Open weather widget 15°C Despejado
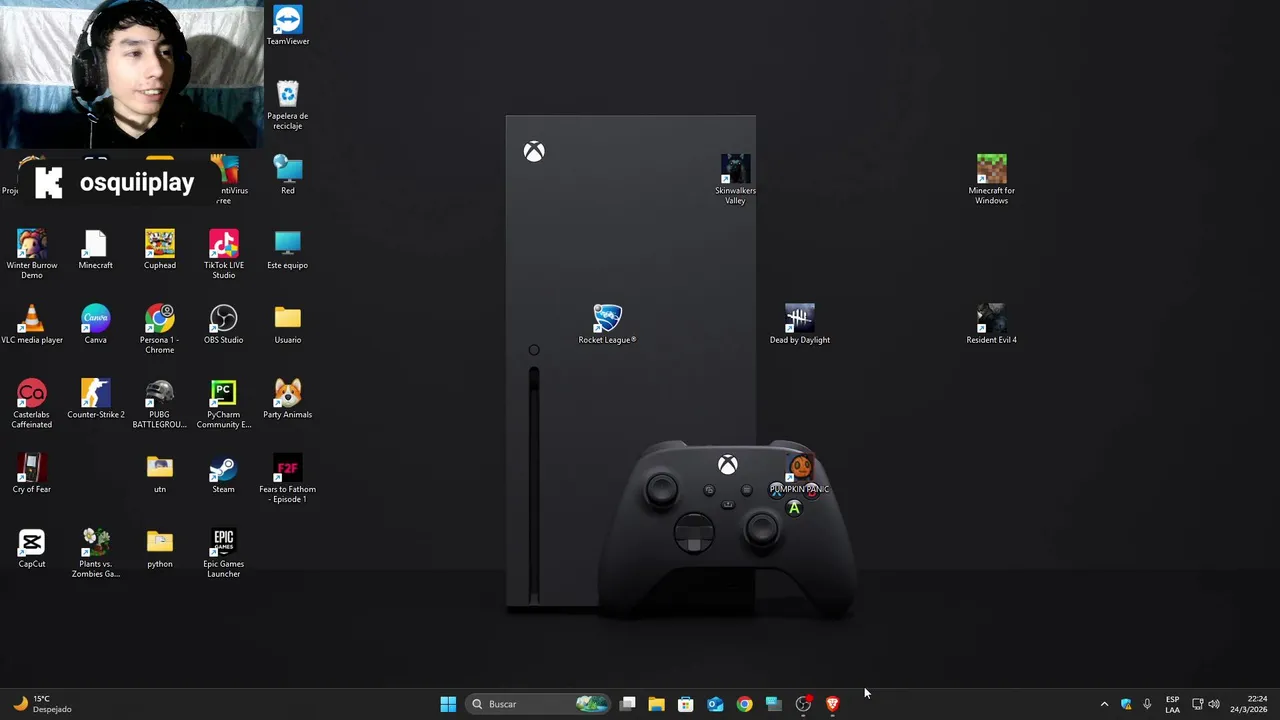This screenshot has width=1280, height=720. [41, 704]
